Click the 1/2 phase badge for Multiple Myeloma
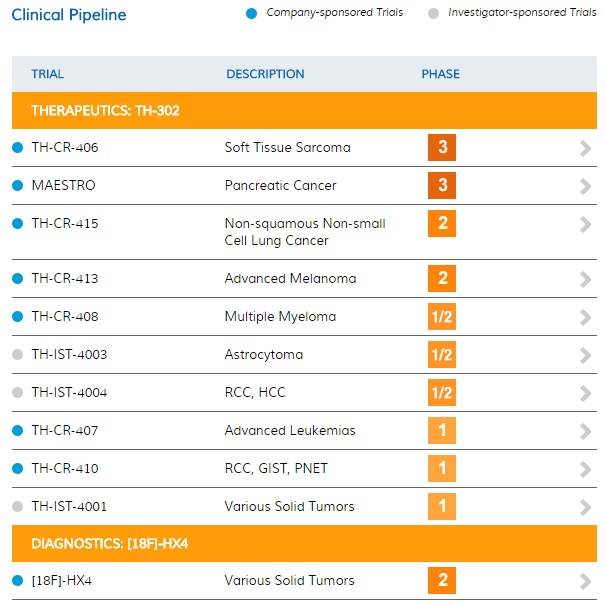 (441, 317)
